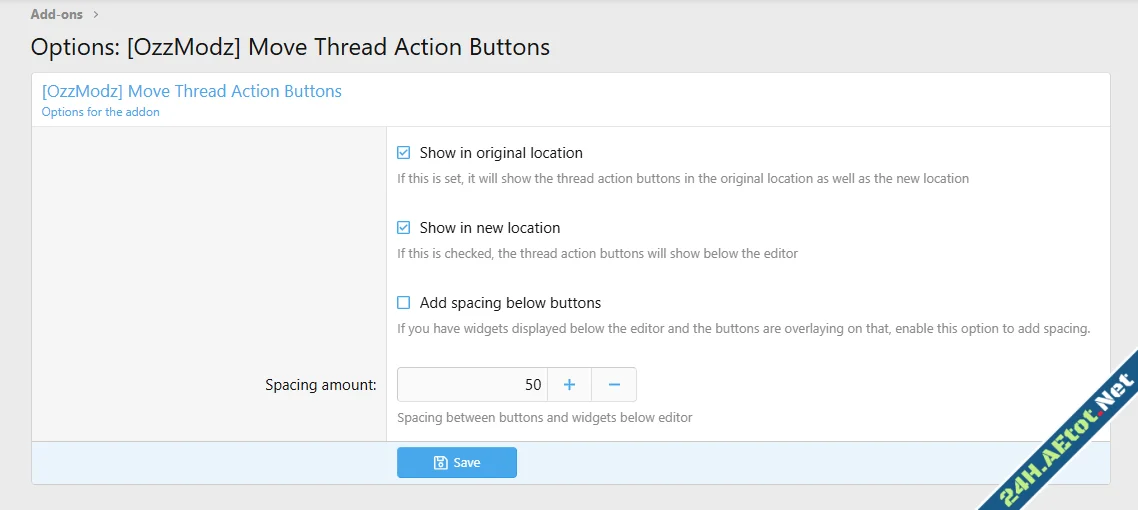Screen dimensions: 1138x510
Task: Click the "Options for the addon" subtitle
Action: [100, 112]
